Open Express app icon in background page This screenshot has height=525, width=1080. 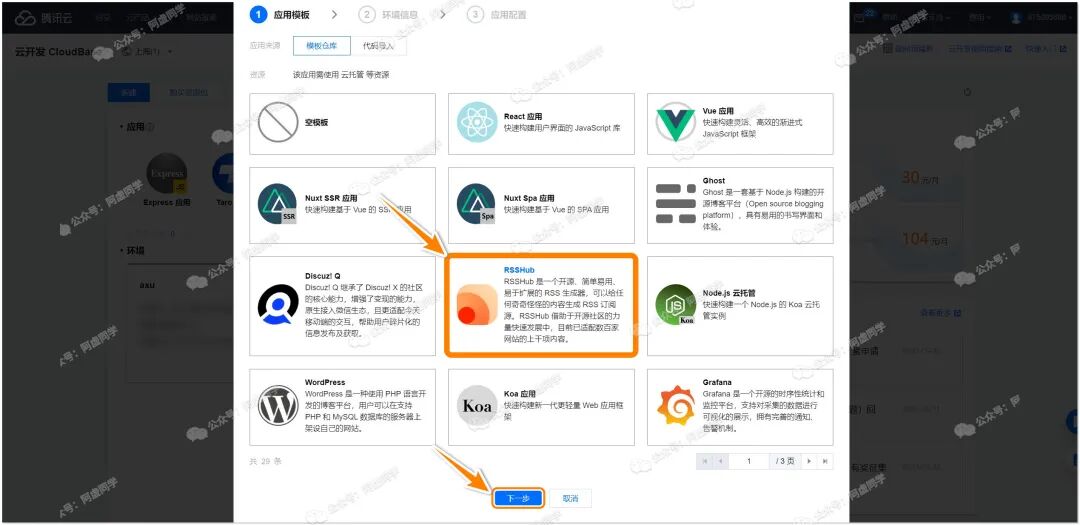click(x=167, y=174)
